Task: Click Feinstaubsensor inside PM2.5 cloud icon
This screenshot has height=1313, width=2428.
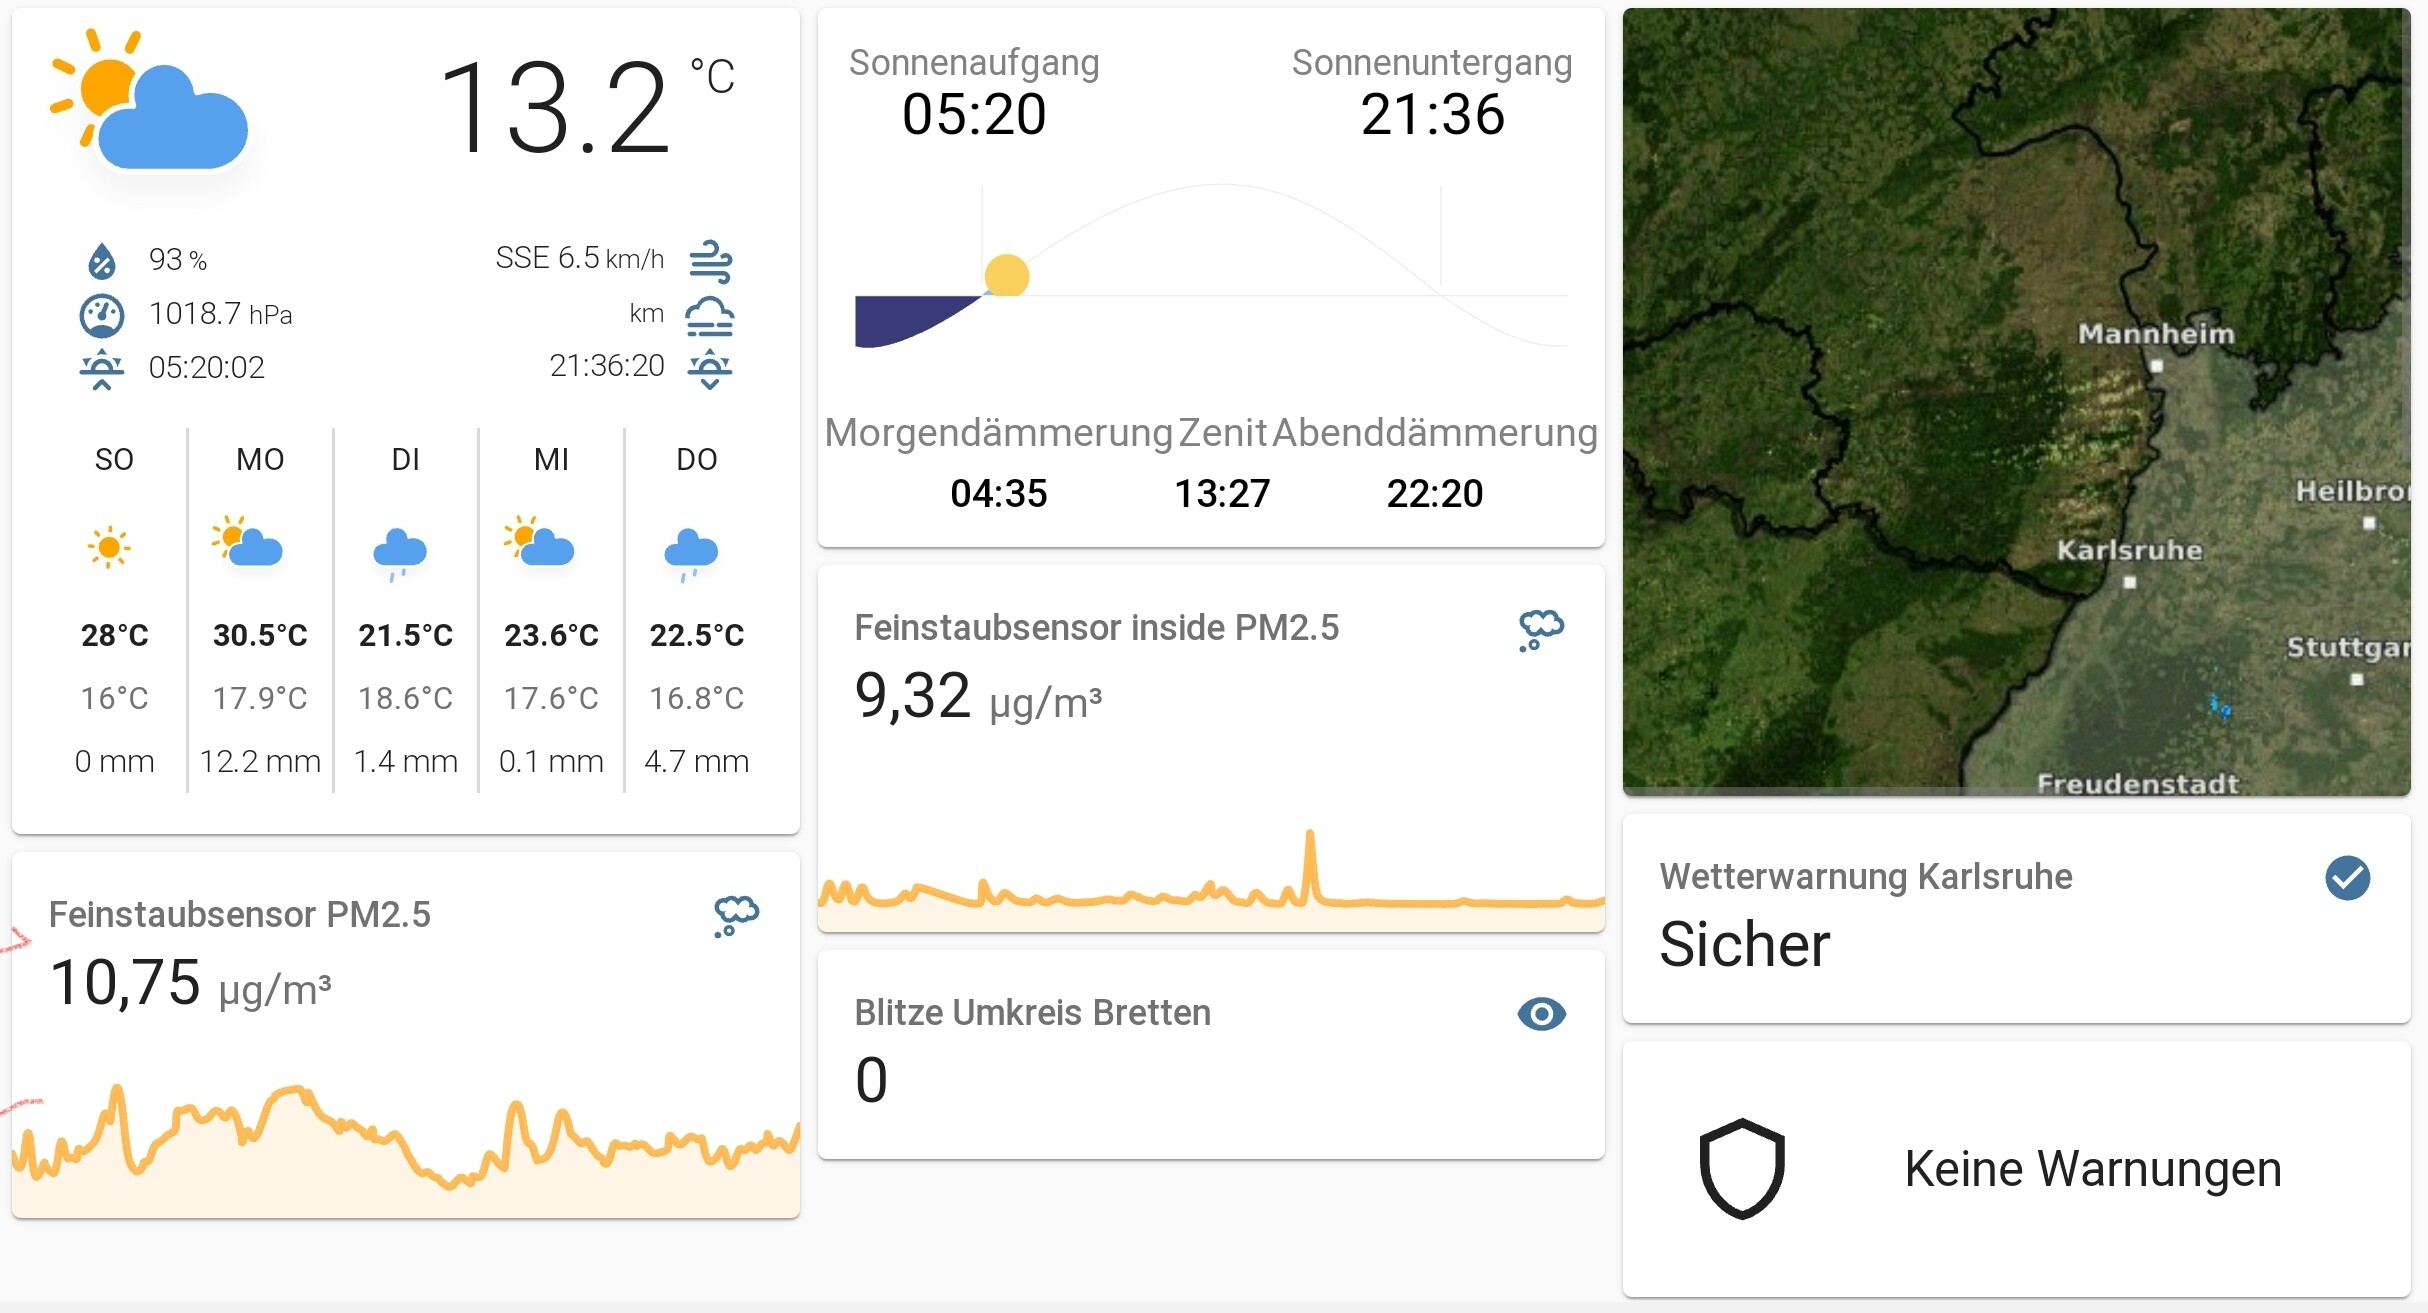Action: pyautogui.click(x=1541, y=629)
